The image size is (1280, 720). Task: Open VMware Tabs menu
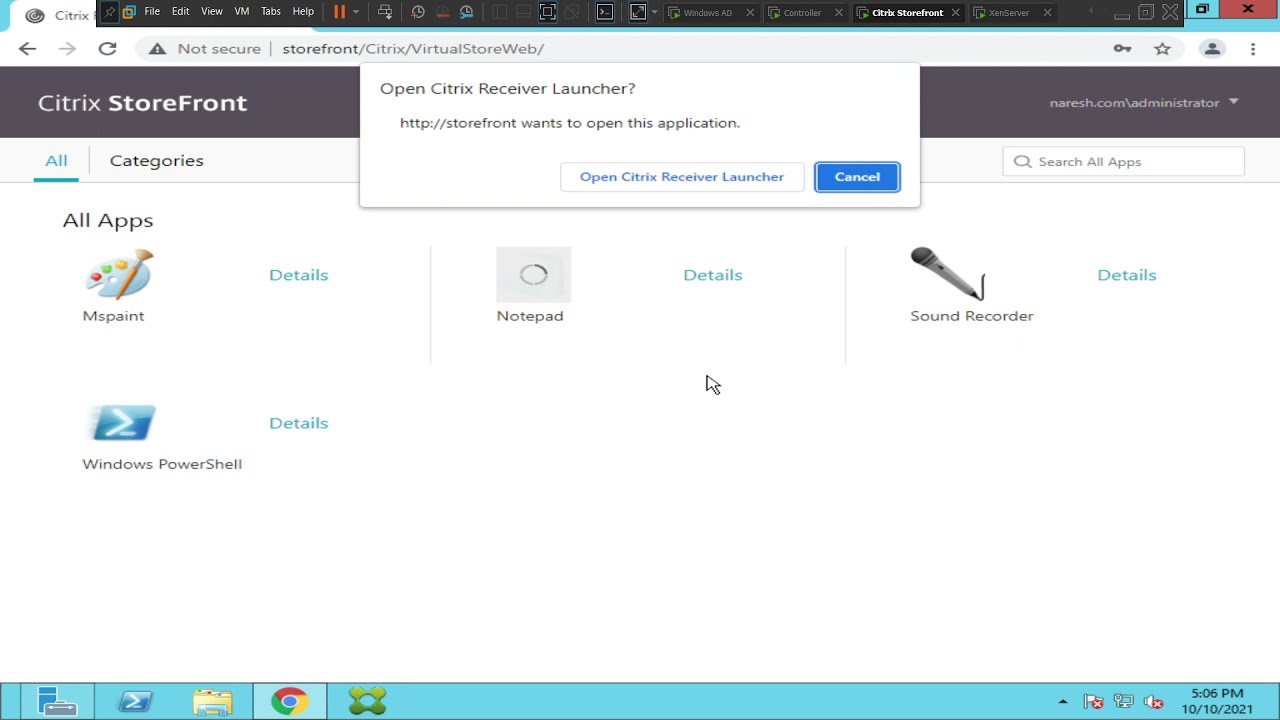pos(271,12)
